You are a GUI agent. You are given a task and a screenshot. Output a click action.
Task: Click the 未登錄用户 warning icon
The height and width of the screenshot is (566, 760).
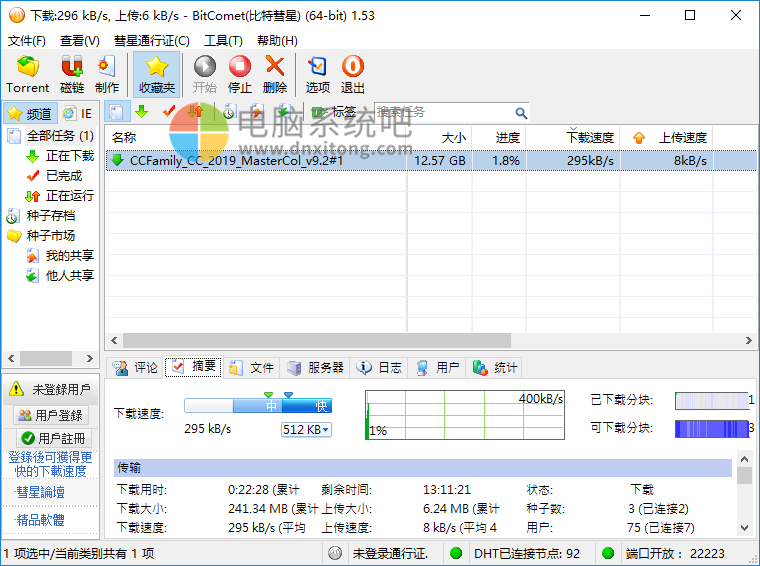(16, 389)
